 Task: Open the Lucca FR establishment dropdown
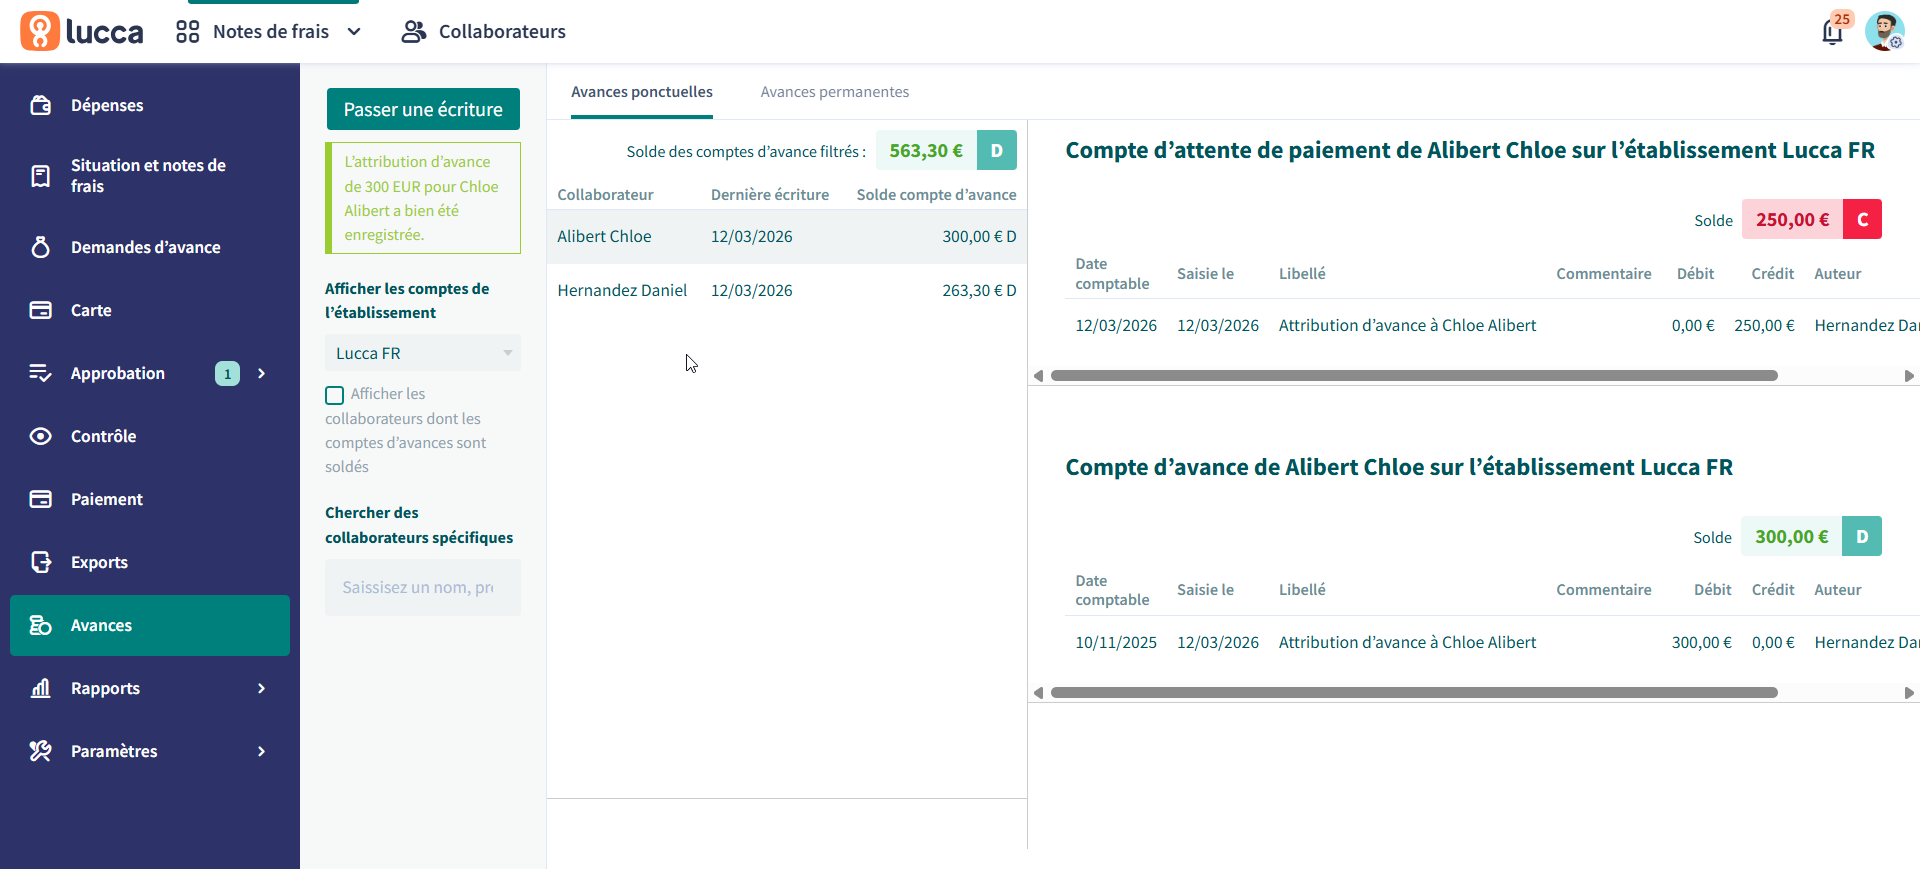click(423, 353)
